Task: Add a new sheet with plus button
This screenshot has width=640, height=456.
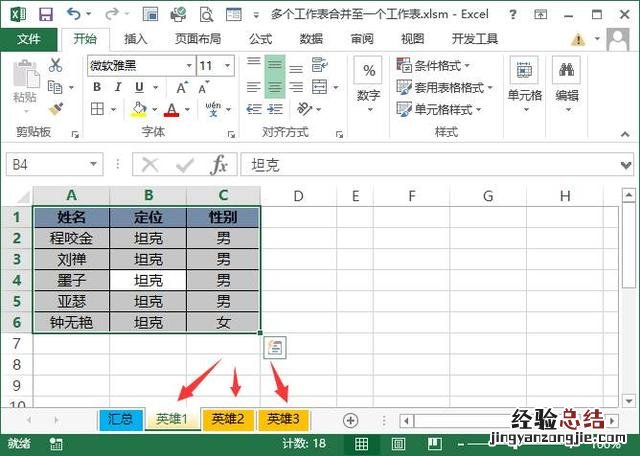Action: pyautogui.click(x=350, y=420)
